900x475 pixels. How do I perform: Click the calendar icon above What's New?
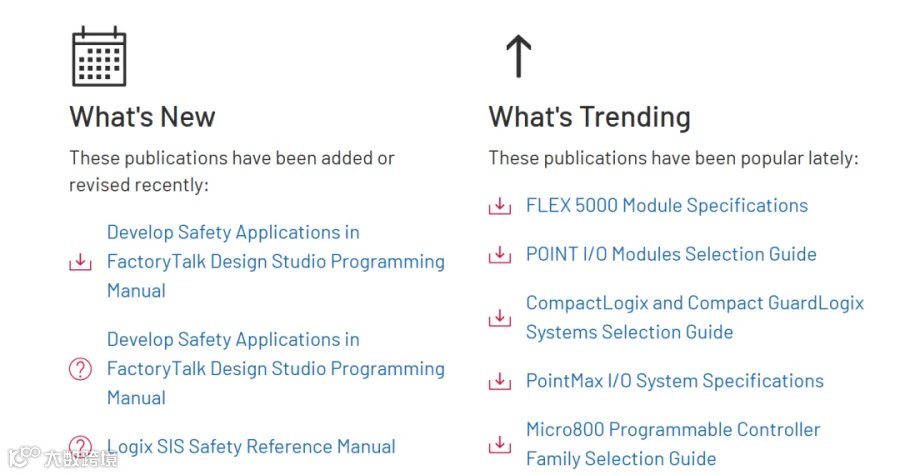[x=99, y=56]
